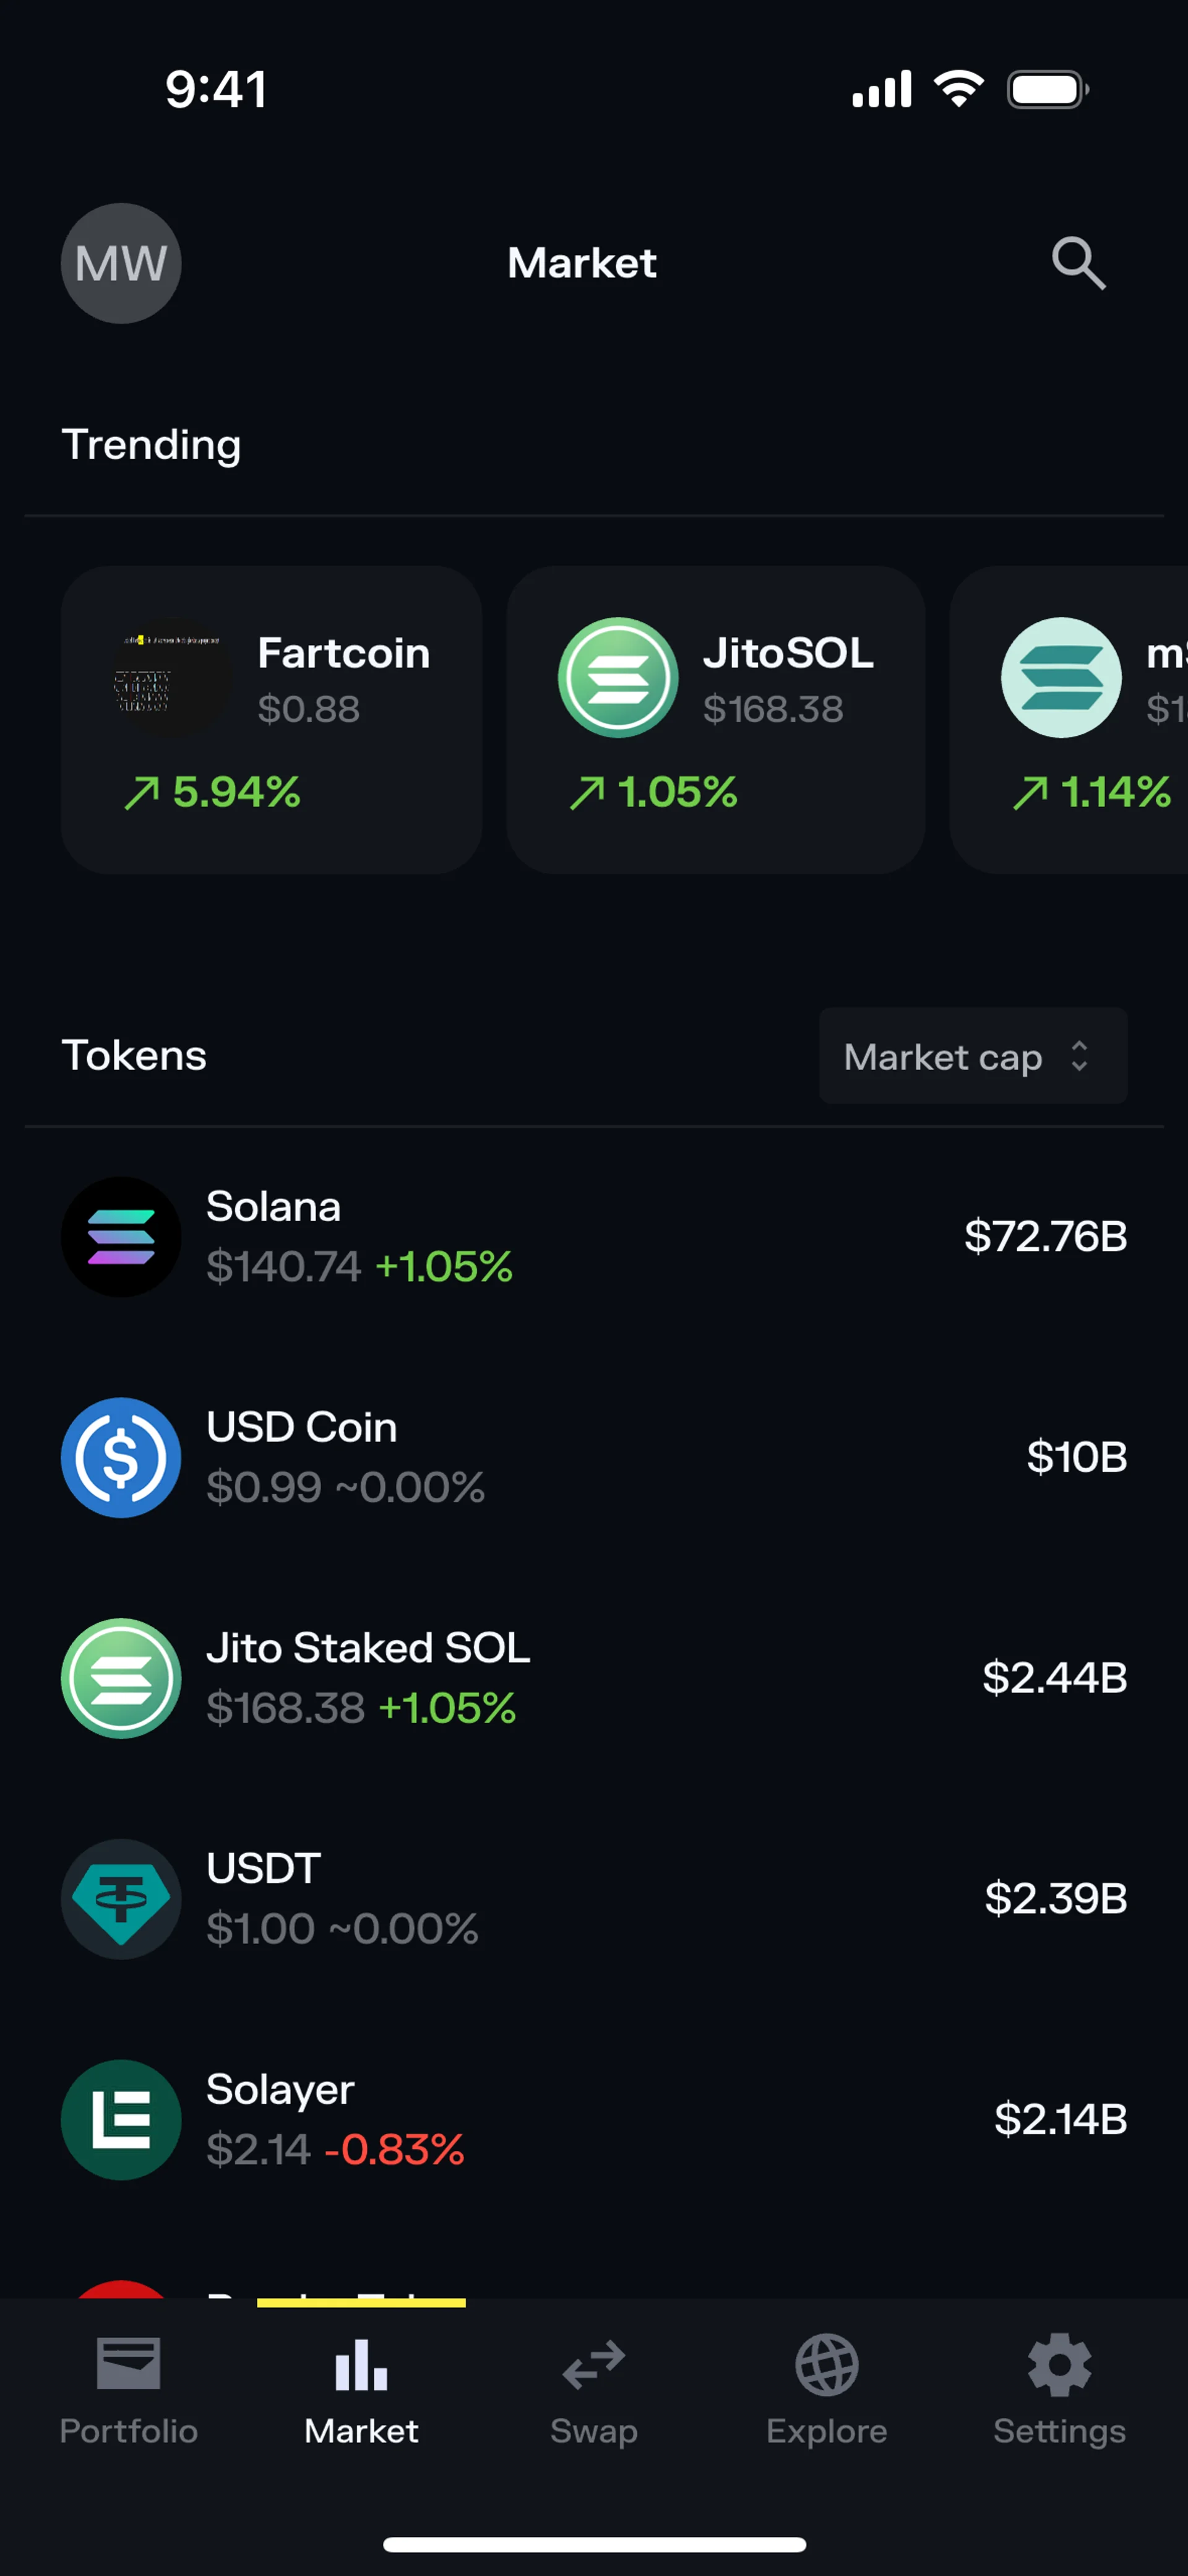
Task: Open the MW profile avatar
Action: (x=121, y=263)
